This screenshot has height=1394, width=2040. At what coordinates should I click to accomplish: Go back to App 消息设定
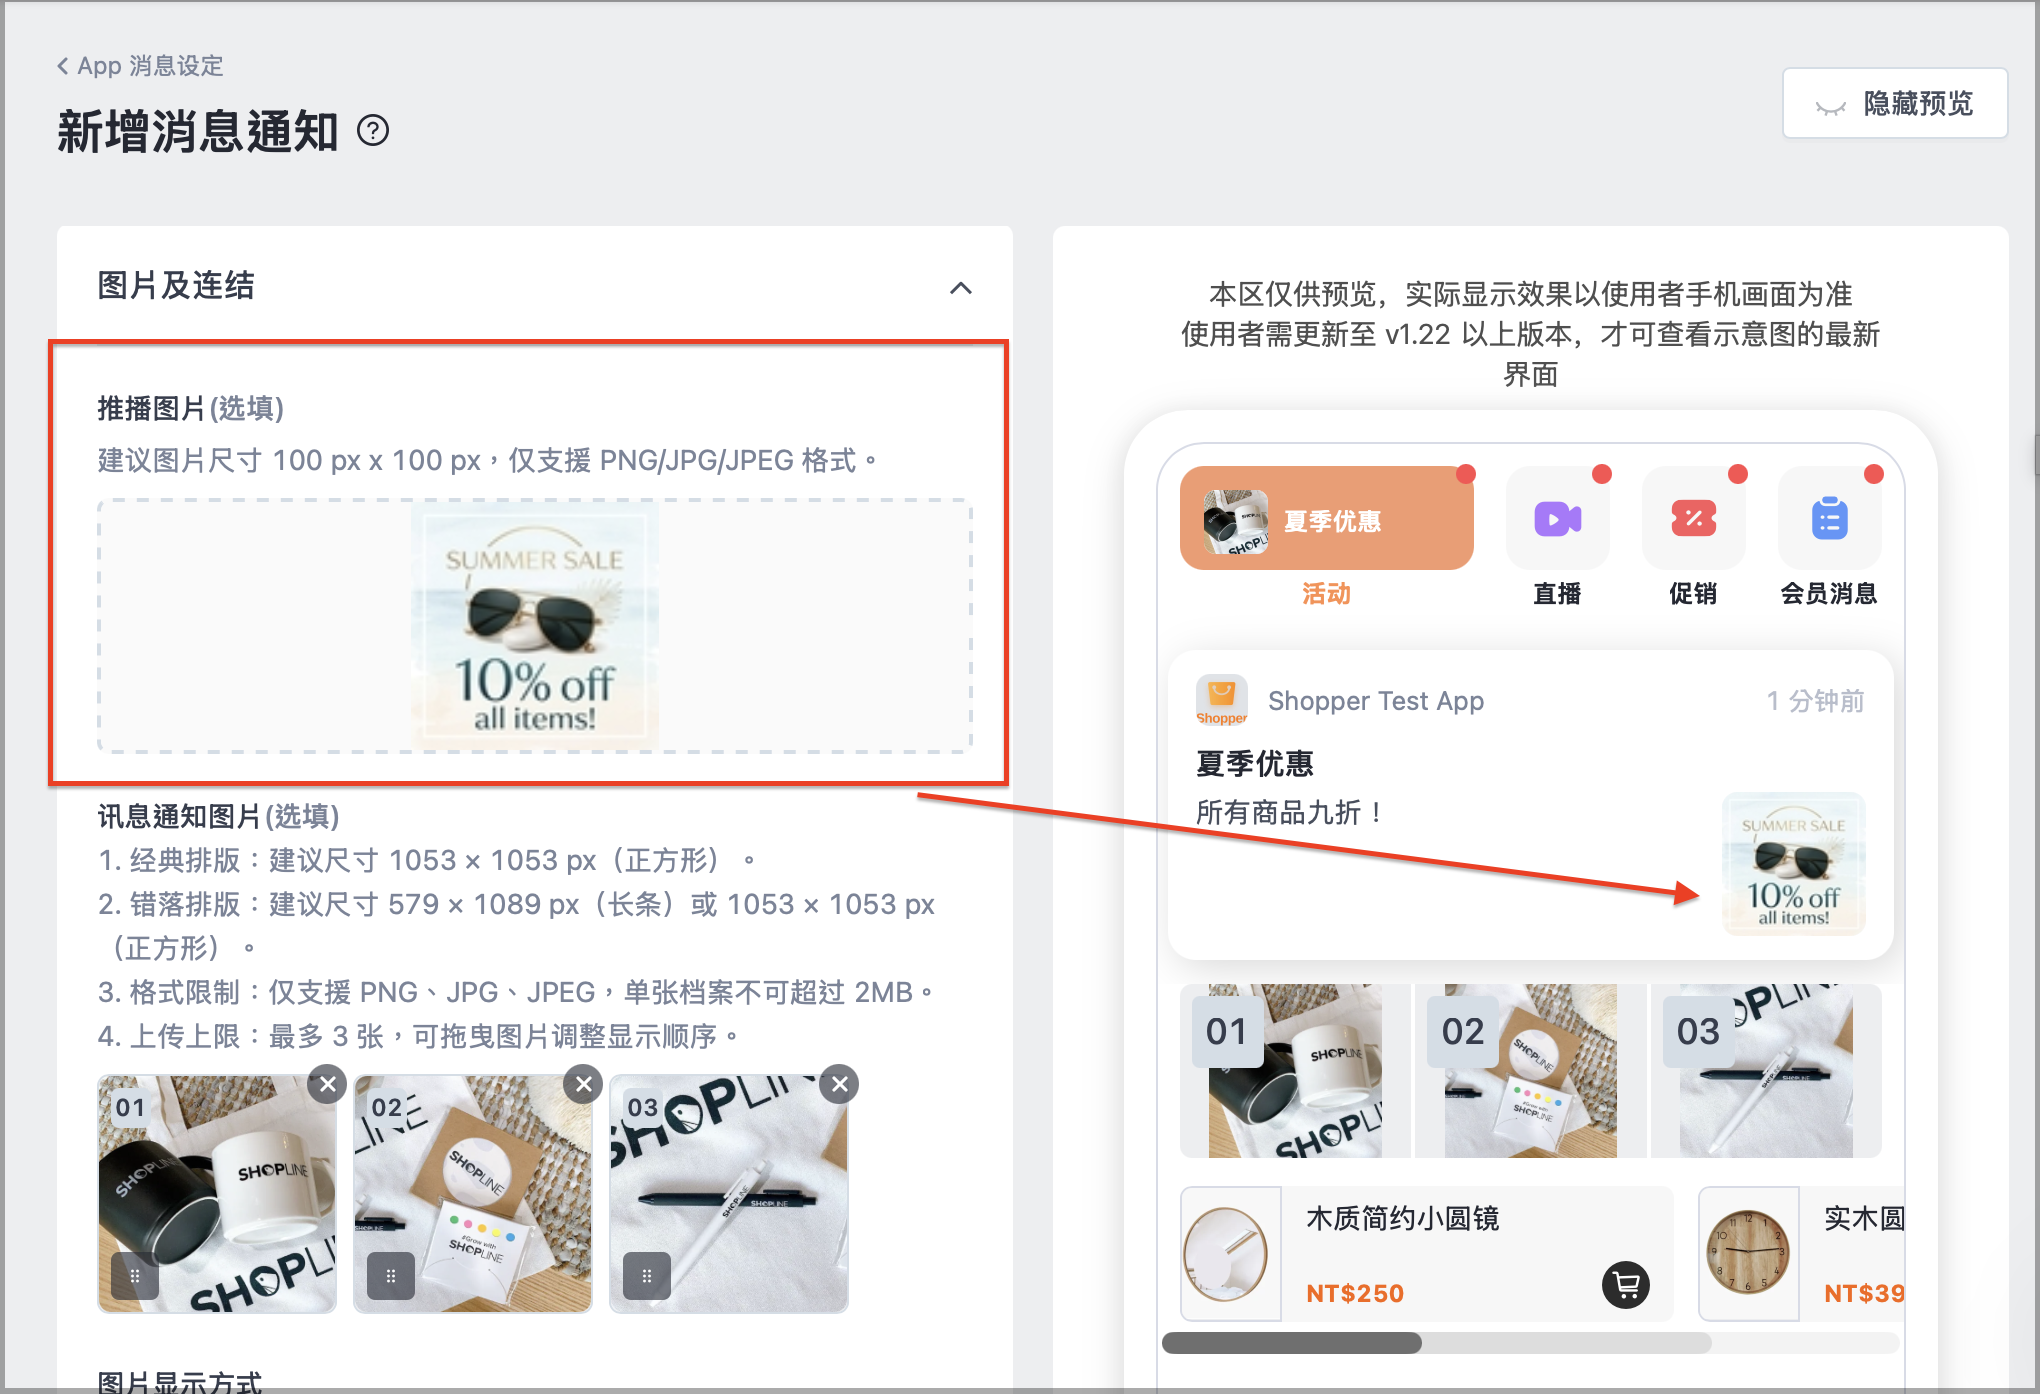[x=140, y=66]
